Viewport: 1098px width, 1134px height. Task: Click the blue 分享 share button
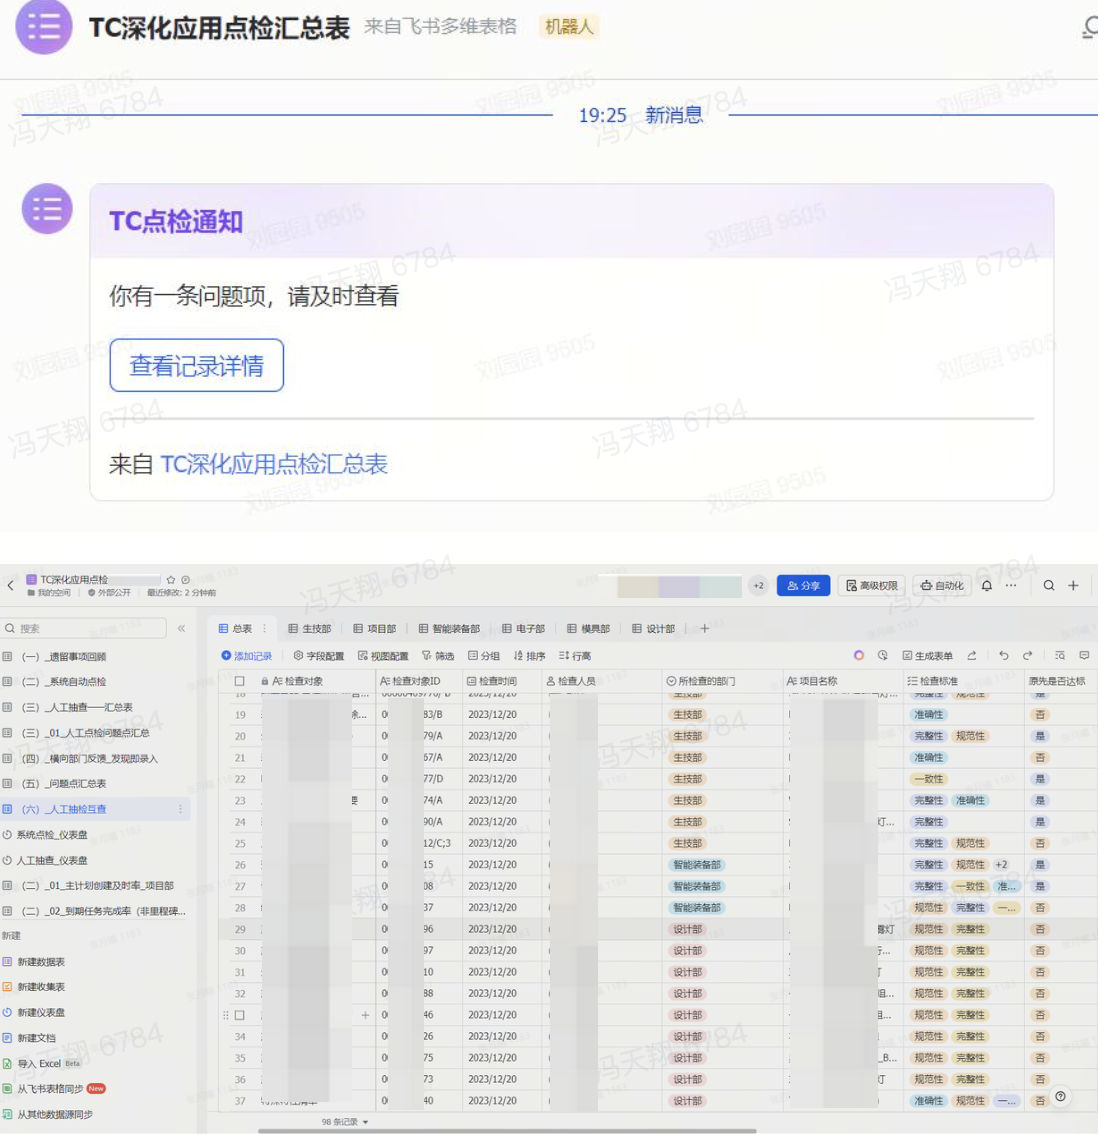click(803, 586)
